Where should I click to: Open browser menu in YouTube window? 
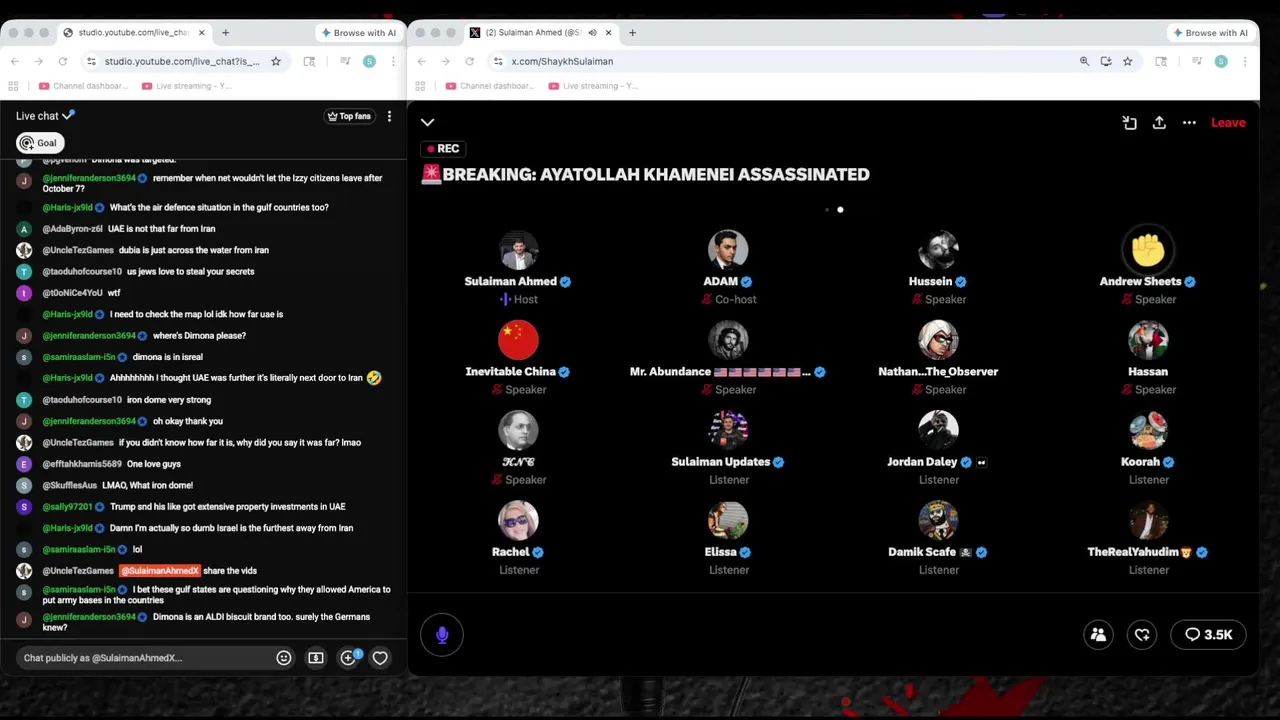tap(393, 61)
